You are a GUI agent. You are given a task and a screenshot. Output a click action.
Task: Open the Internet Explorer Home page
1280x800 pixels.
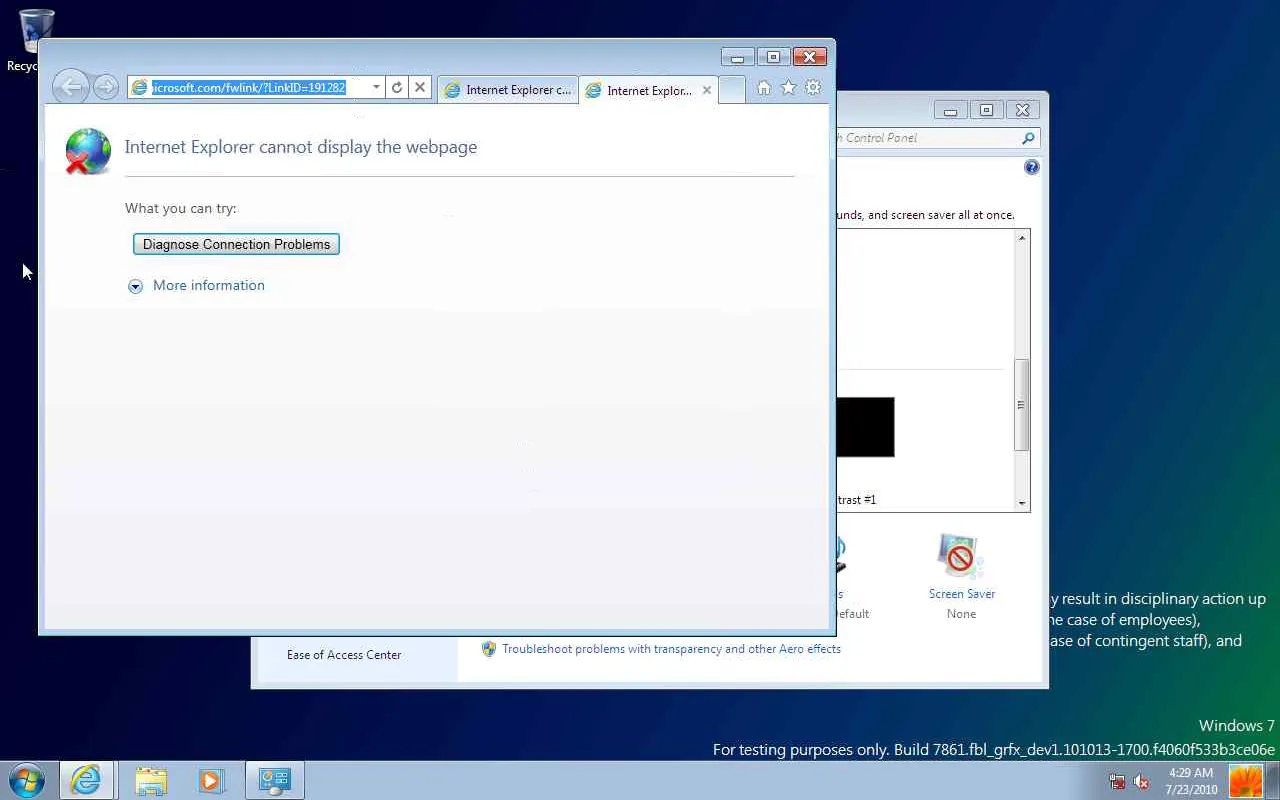764,88
